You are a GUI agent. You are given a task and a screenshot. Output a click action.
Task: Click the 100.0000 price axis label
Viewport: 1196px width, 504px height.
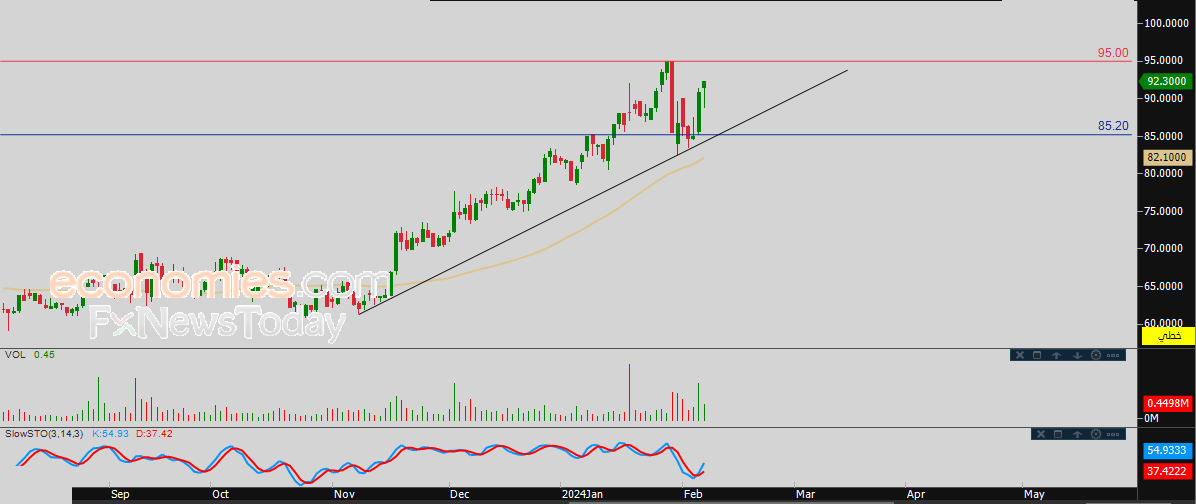click(x=1164, y=23)
